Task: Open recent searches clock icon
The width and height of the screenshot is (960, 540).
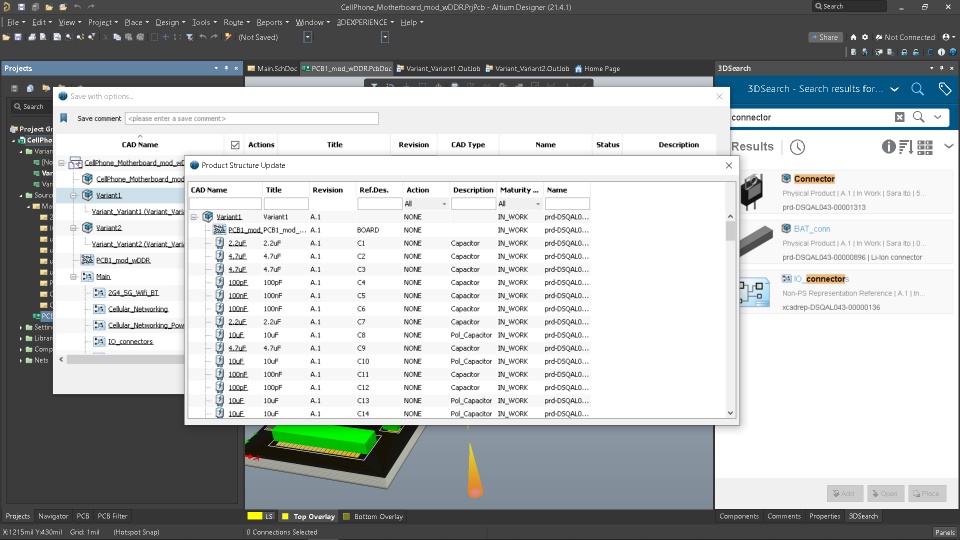Action: (797, 147)
